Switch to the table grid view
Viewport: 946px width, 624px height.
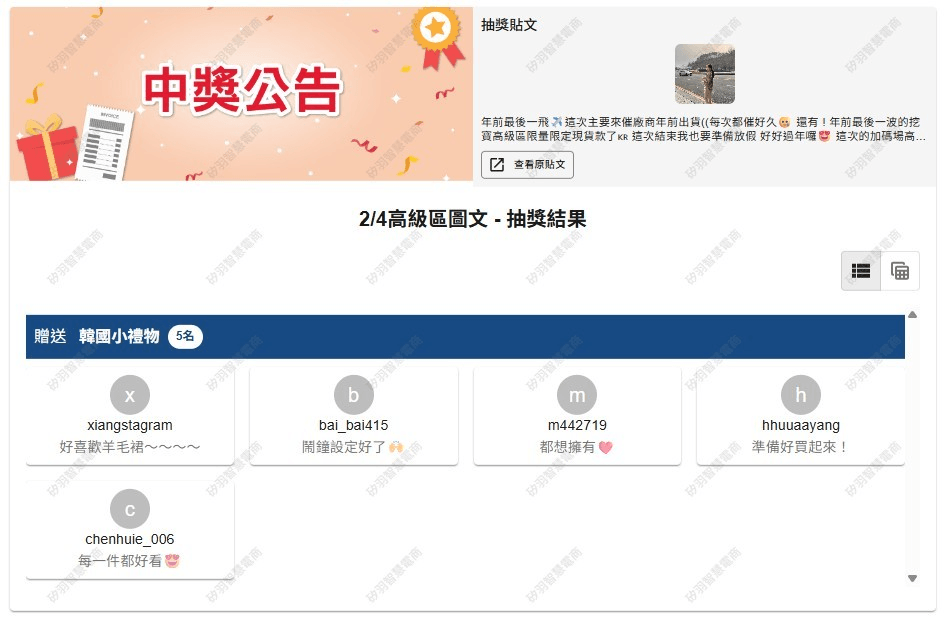(899, 271)
